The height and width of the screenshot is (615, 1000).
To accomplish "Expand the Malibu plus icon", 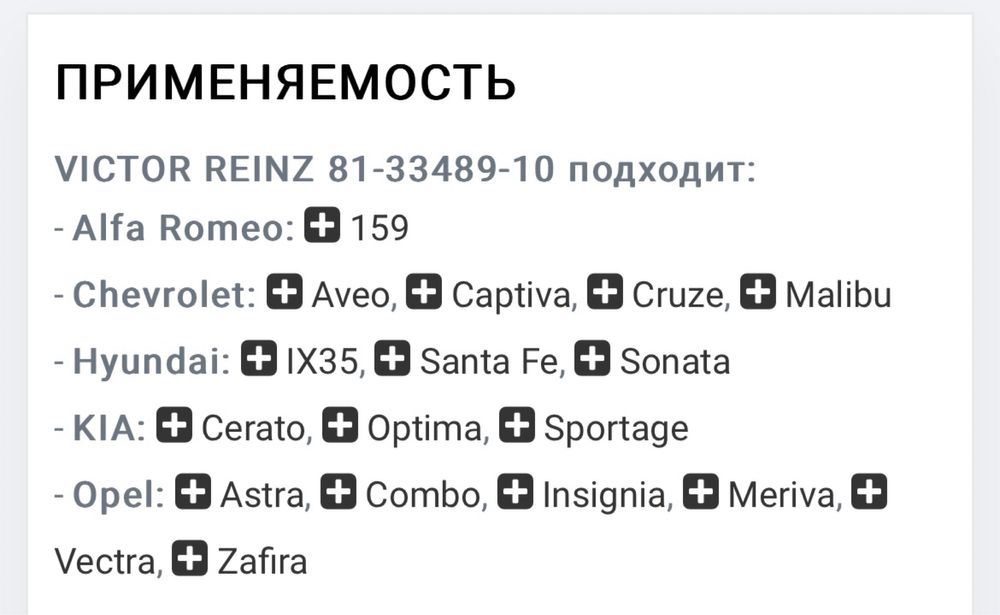I will pos(759,294).
